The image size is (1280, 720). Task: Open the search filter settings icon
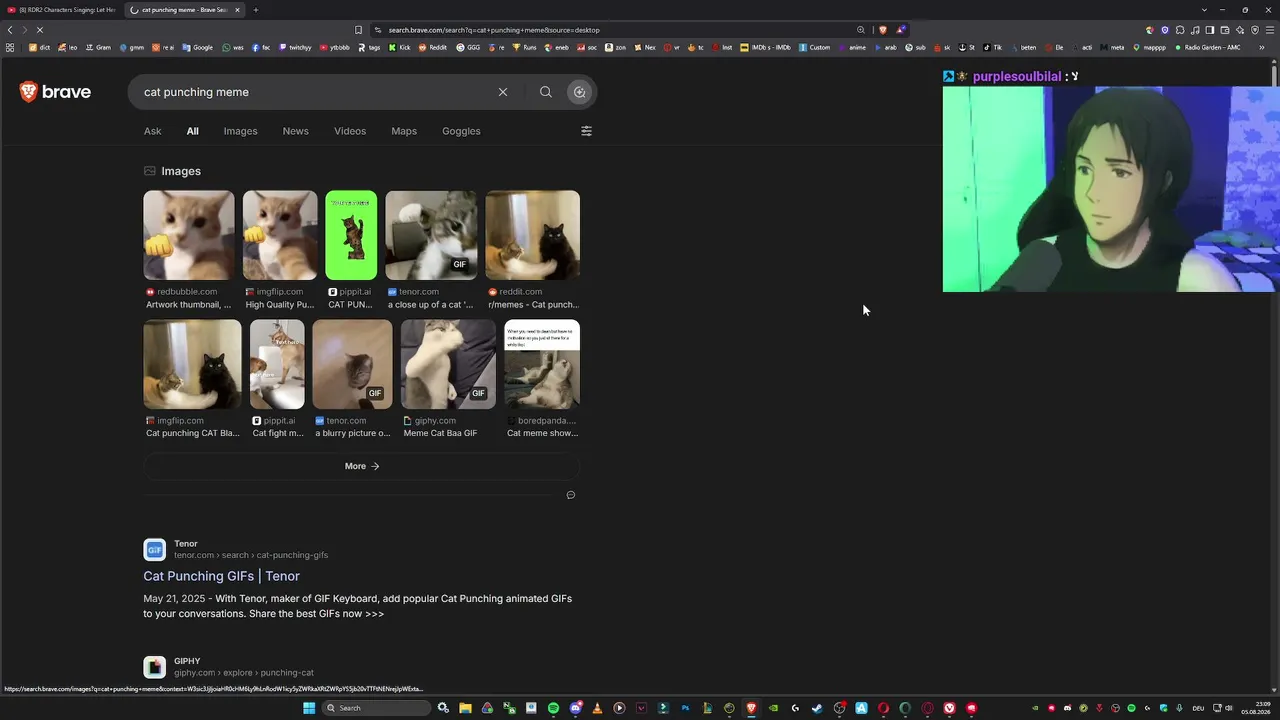(587, 131)
